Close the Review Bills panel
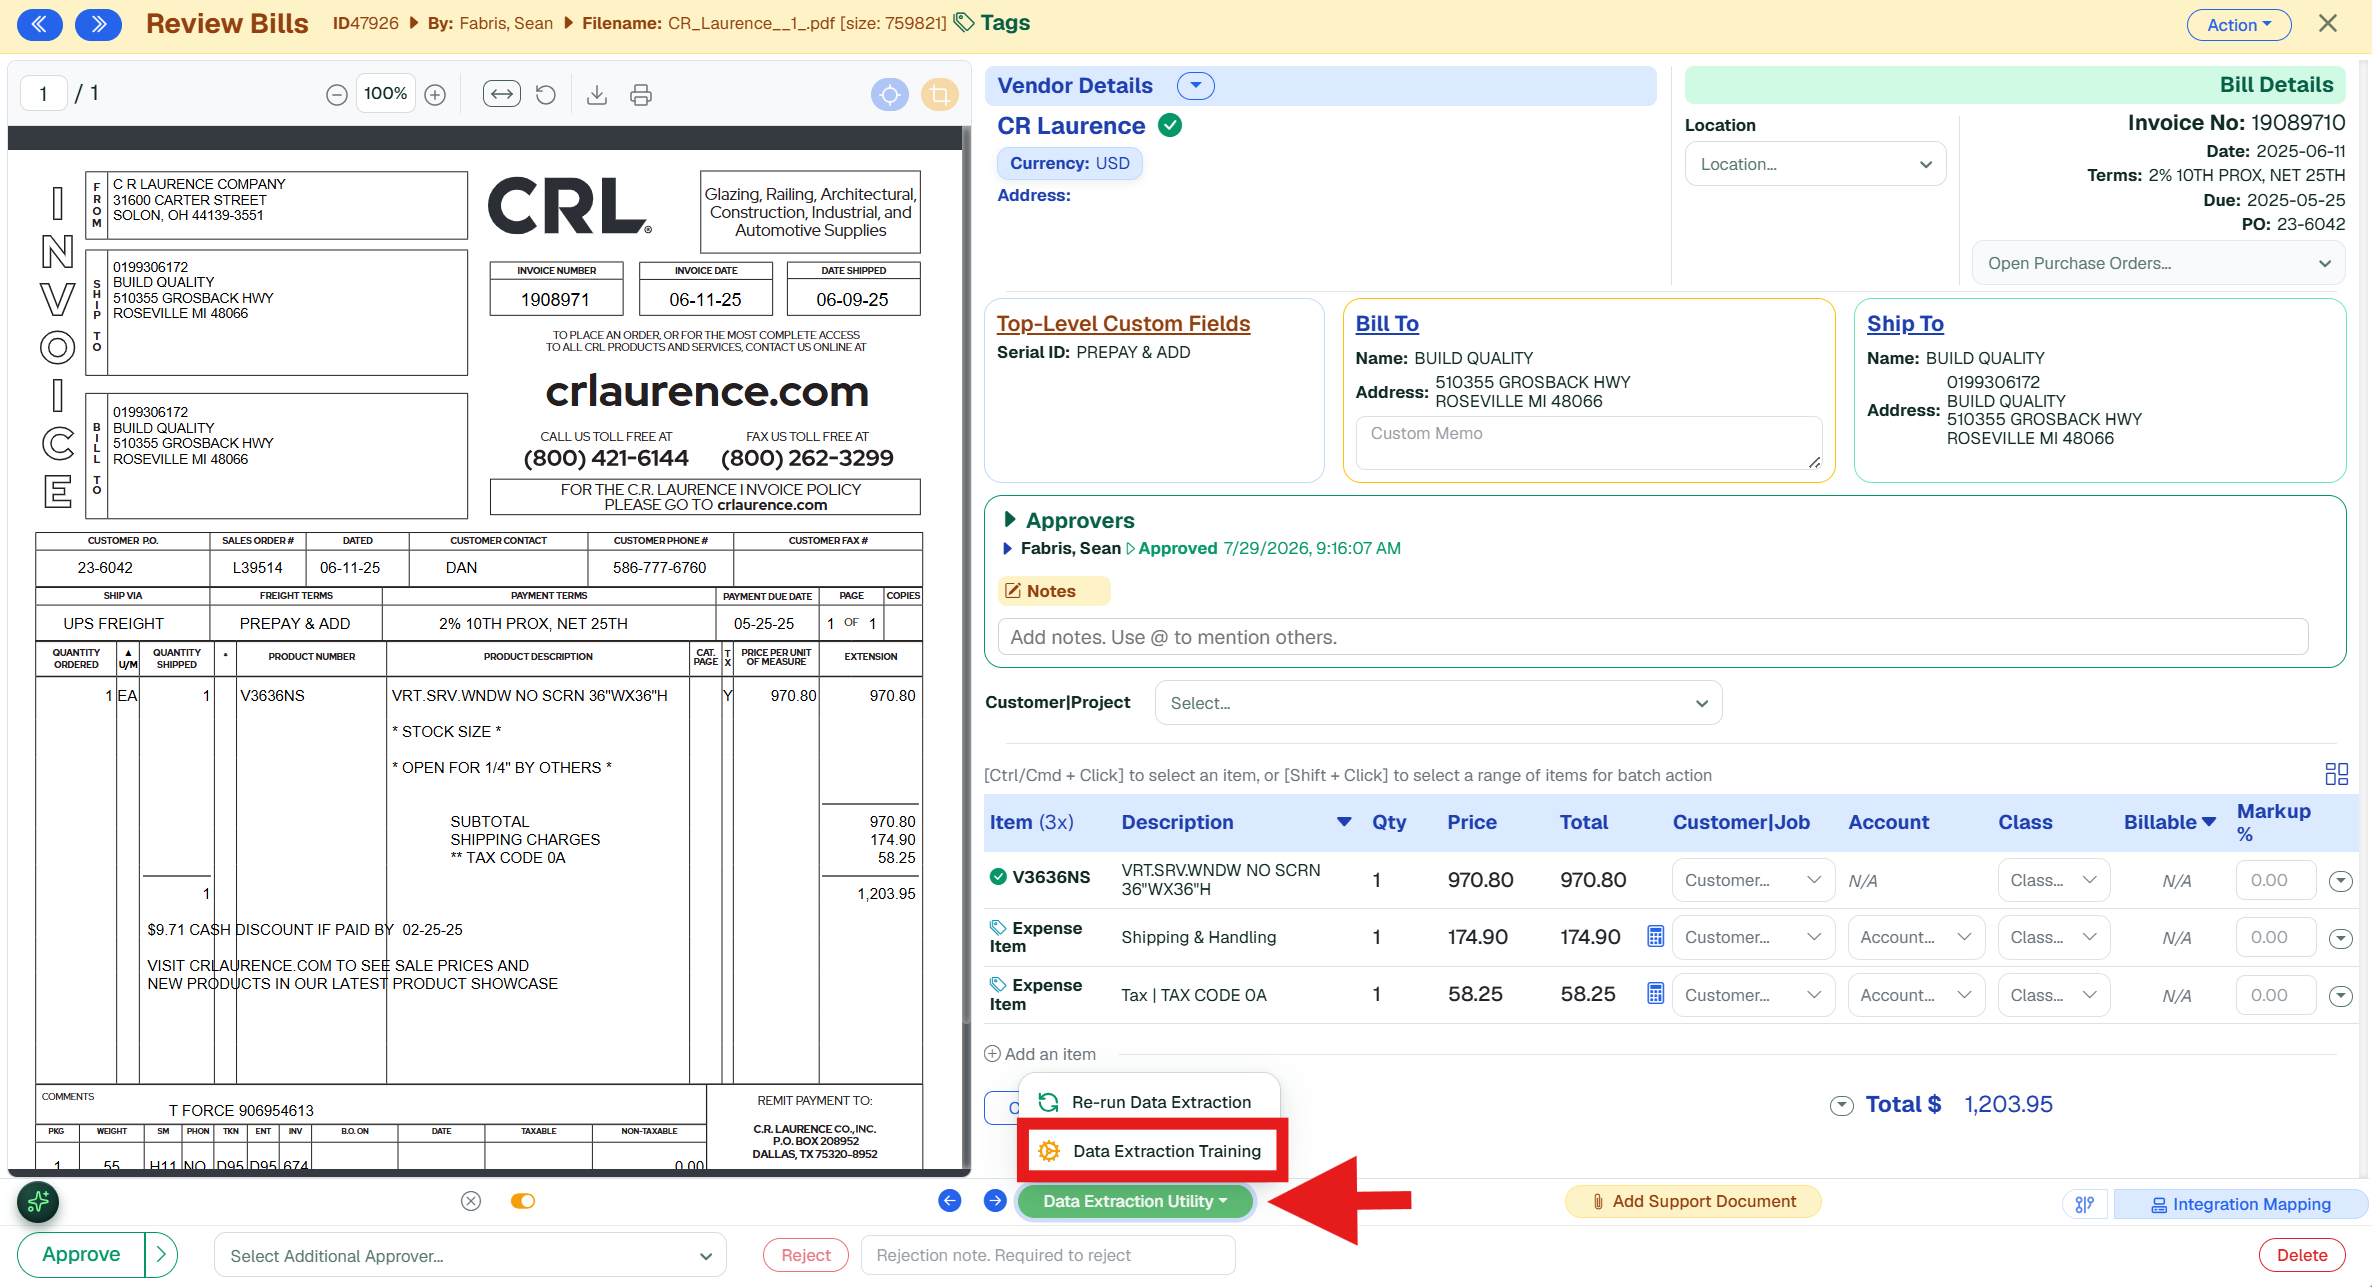The image size is (2372, 1287). pyautogui.click(x=2328, y=24)
